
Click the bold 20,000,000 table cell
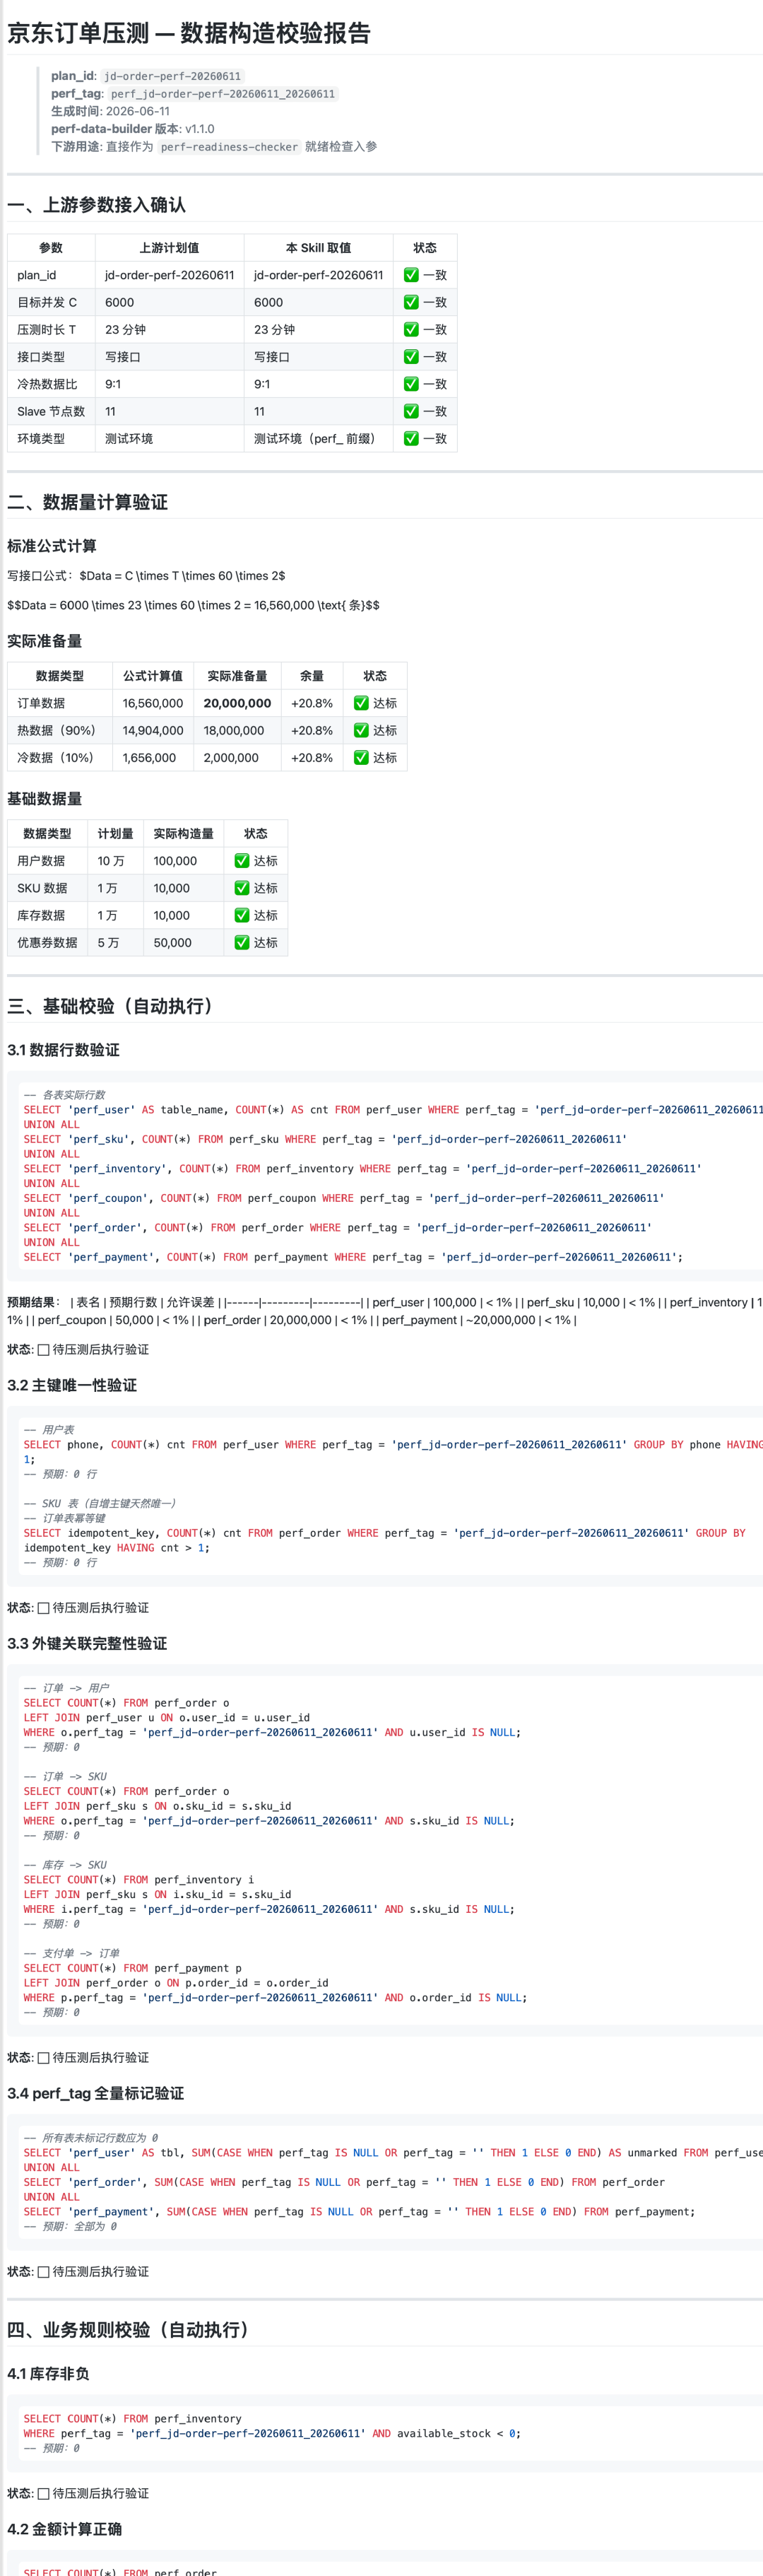[237, 703]
